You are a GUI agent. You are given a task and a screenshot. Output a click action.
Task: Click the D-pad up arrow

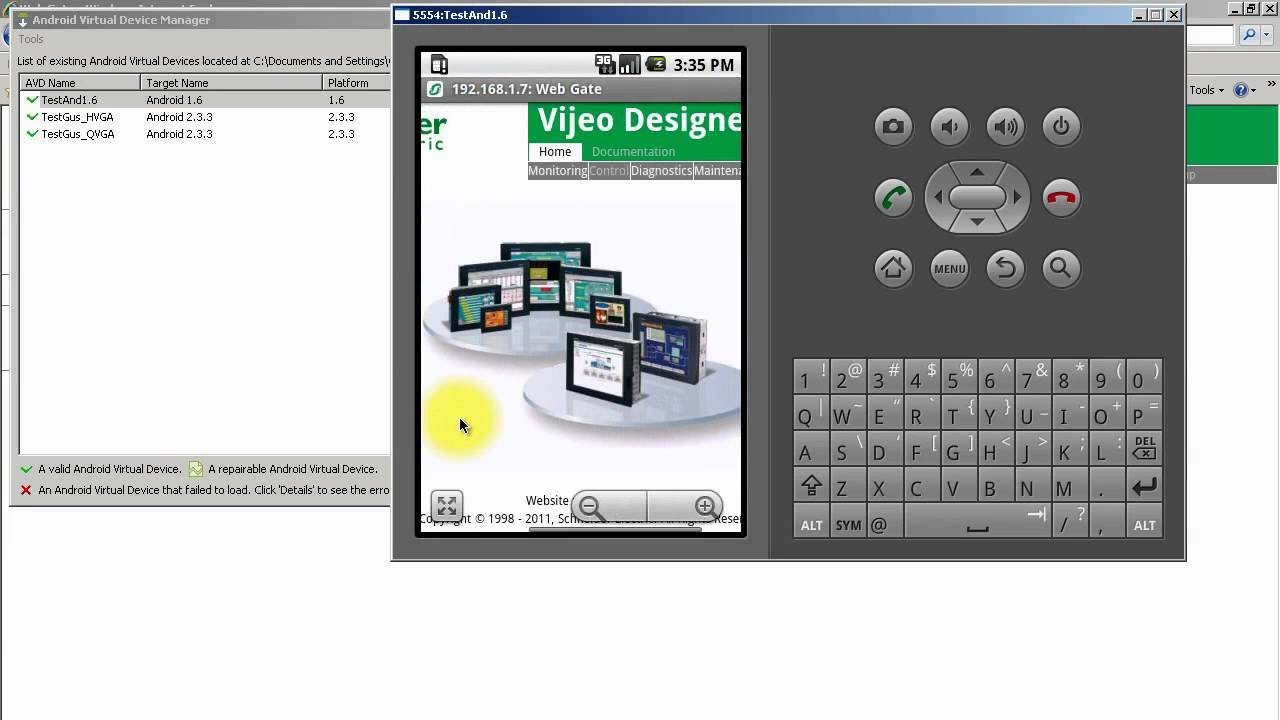click(x=977, y=172)
